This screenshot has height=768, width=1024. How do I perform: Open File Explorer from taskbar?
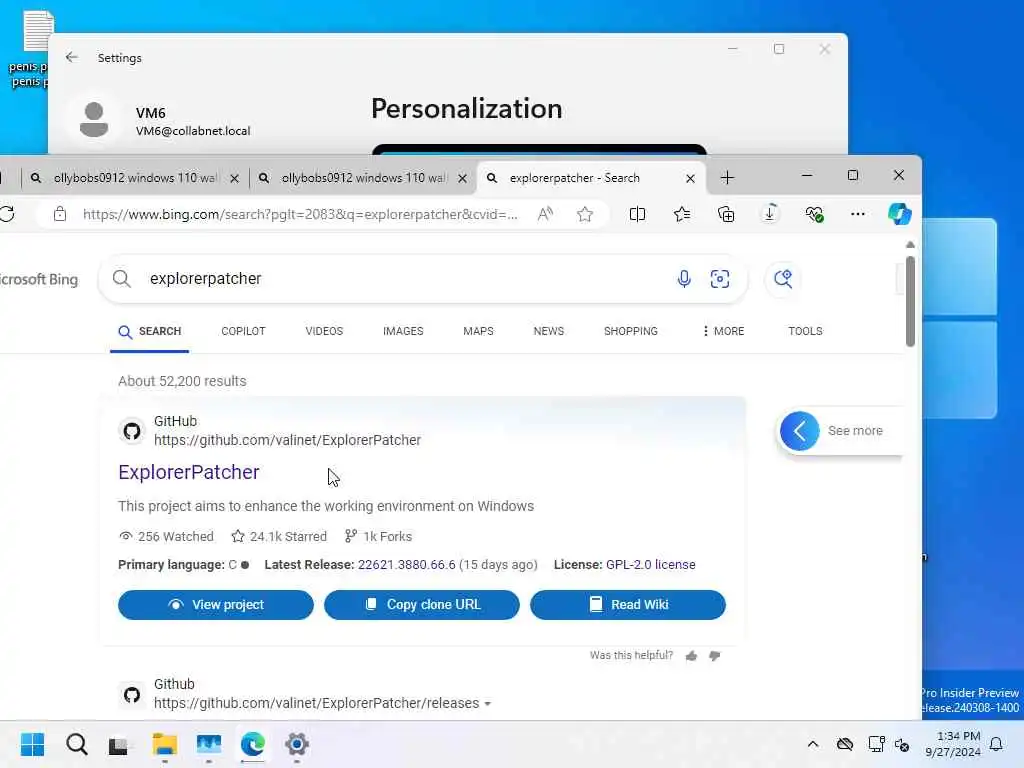tap(165, 744)
